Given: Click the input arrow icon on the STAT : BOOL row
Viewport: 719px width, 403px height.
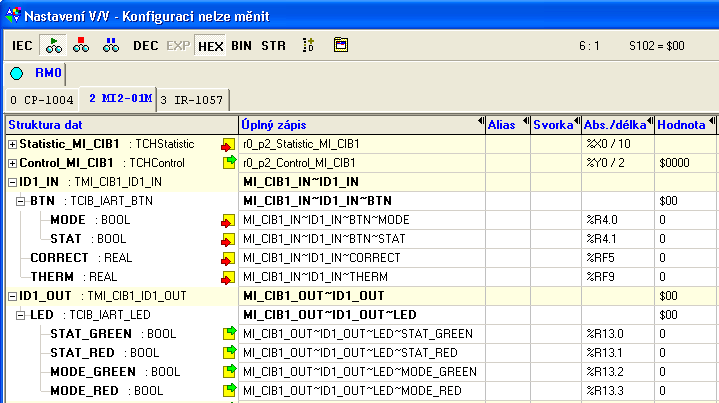Looking at the screenshot, I should pos(228,239).
